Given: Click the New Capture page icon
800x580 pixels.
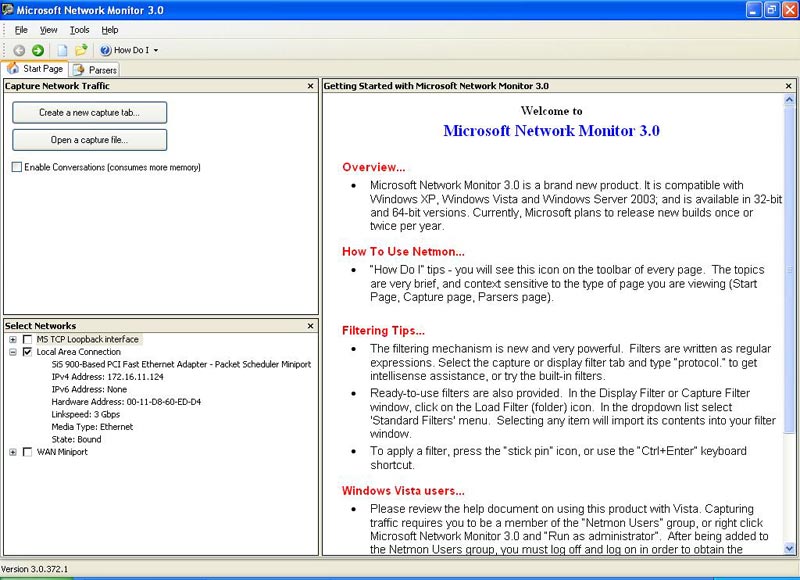Looking at the screenshot, I should click(x=62, y=50).
